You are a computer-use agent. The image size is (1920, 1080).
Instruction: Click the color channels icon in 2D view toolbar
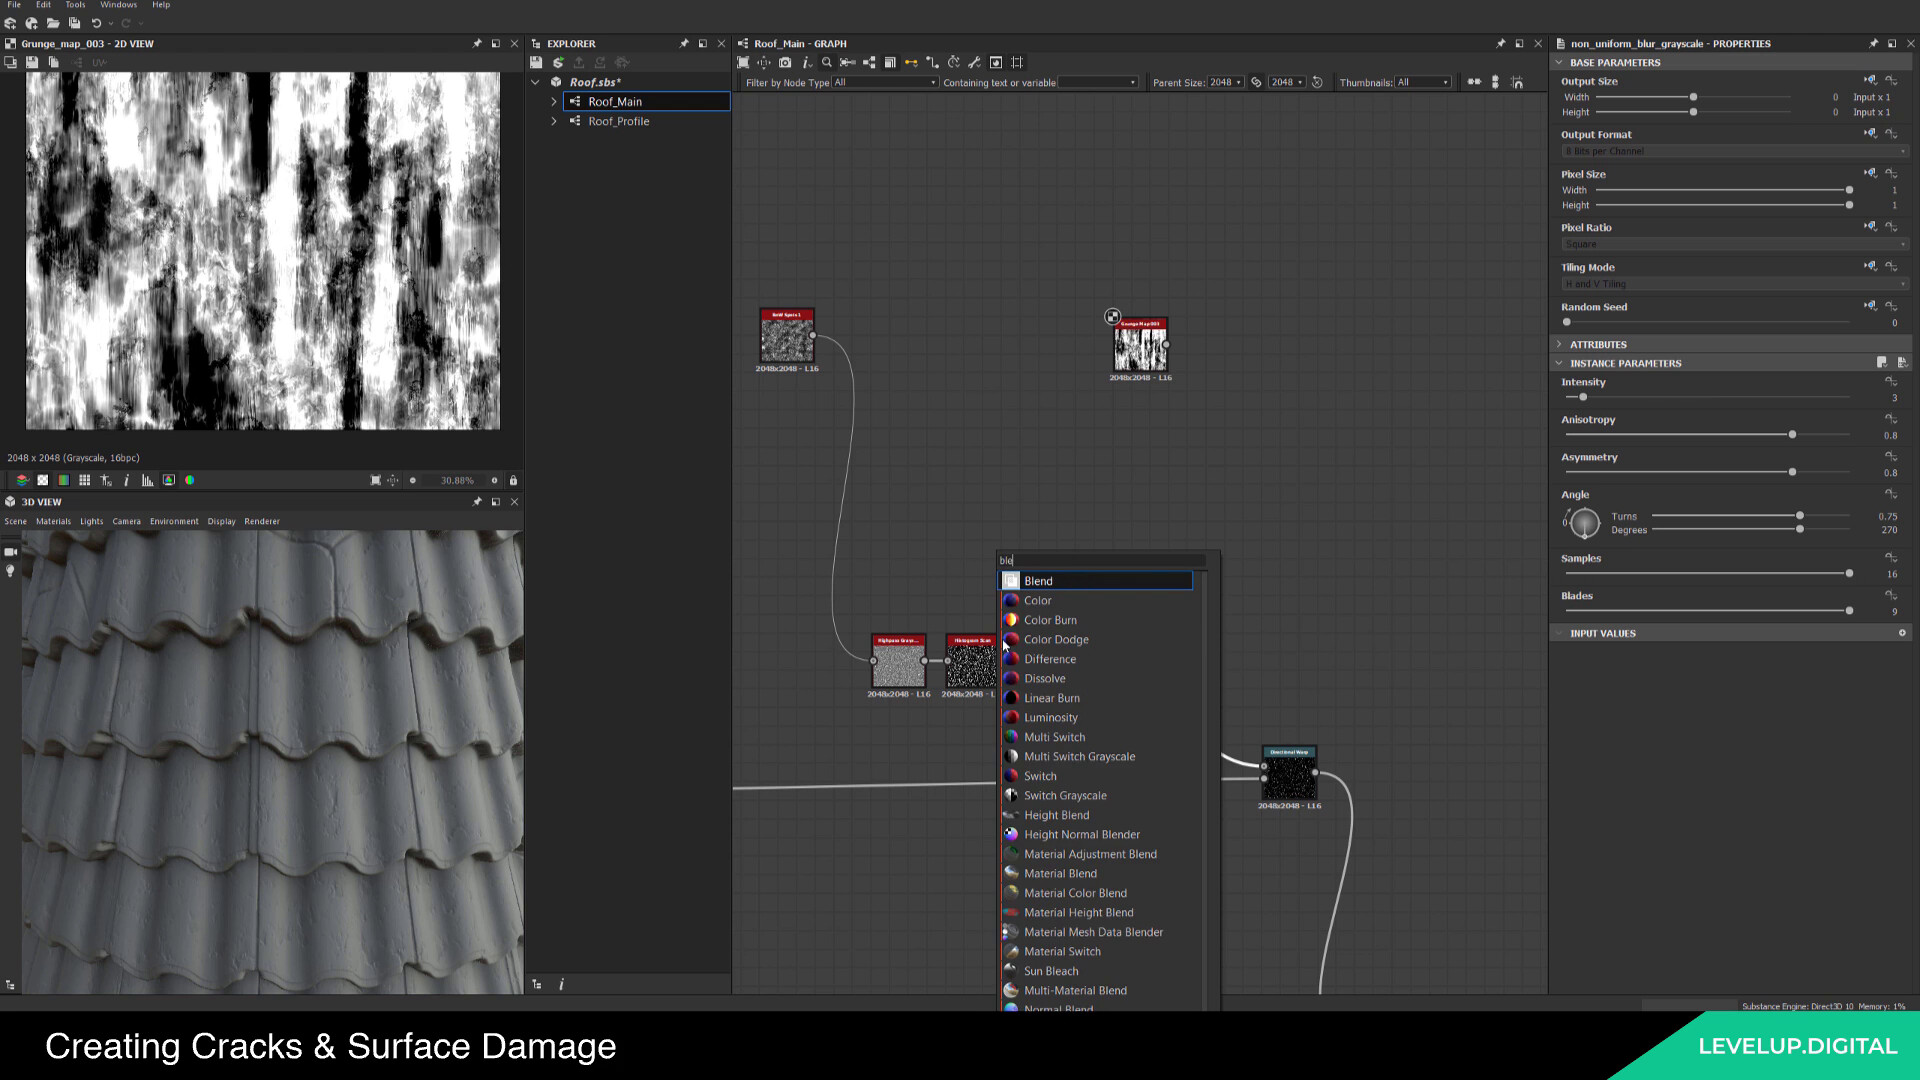pyautogui.click(x=190, y=480)
